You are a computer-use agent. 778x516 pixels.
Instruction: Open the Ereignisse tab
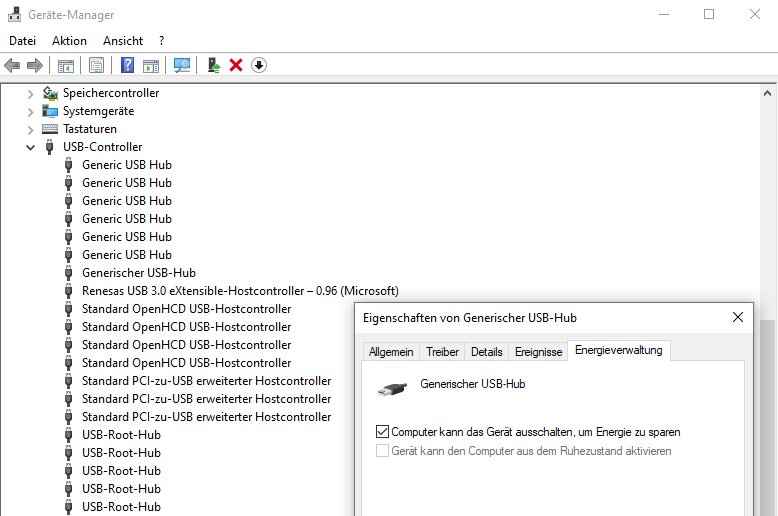pyautogui.click(x=538, y=352)
